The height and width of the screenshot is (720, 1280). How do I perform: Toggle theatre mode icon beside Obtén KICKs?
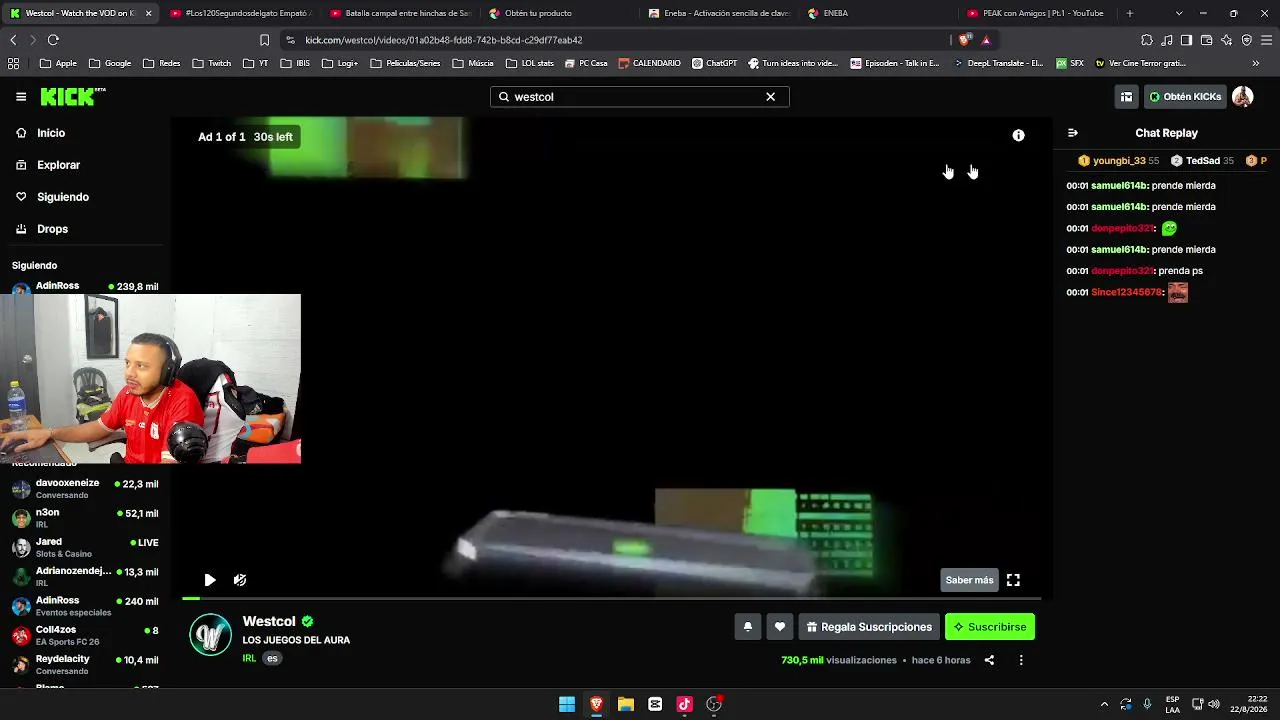(1126, 97)
